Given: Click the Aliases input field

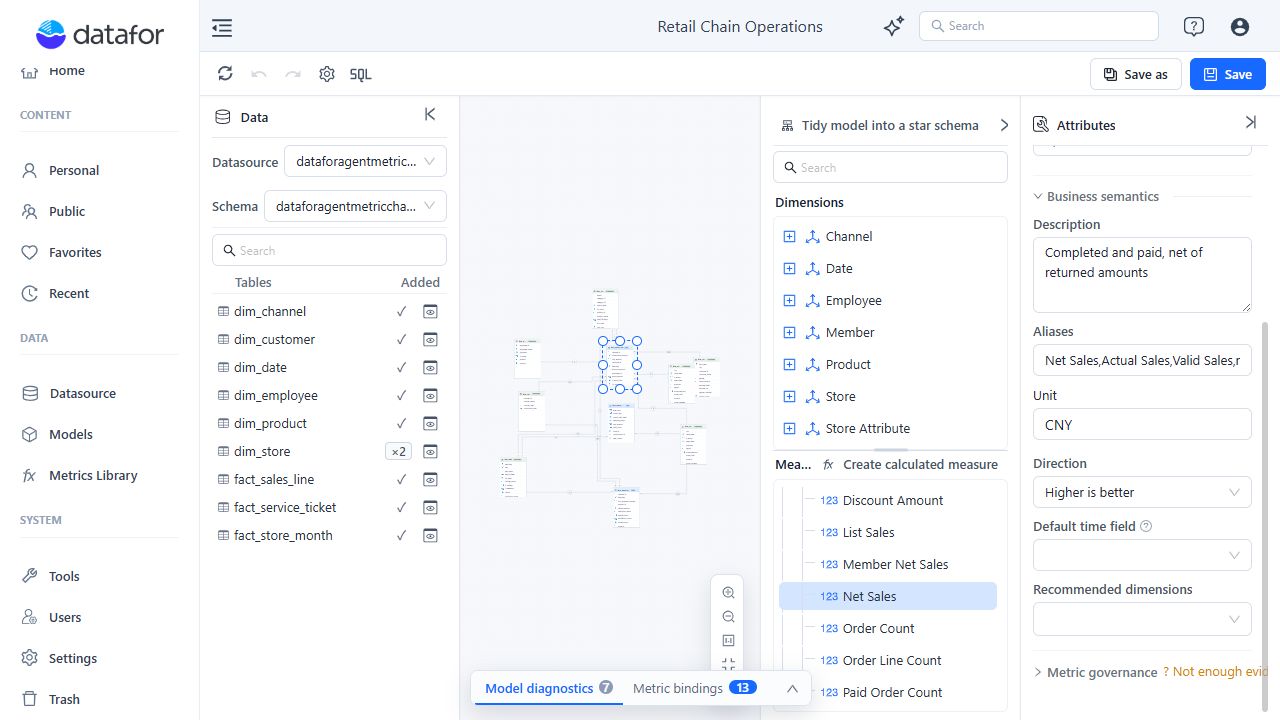Looking at the screenshot, I should tap(1142, 360).
